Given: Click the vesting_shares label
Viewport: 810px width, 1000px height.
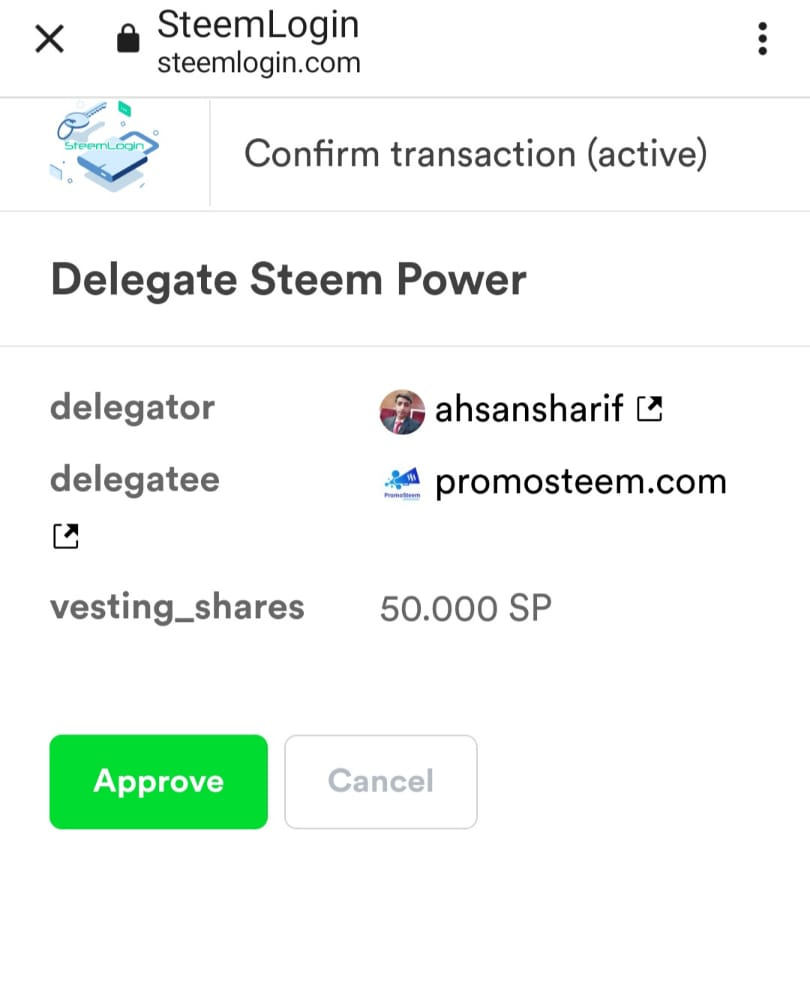Looking at the screenshot, I should coord(177,607).
